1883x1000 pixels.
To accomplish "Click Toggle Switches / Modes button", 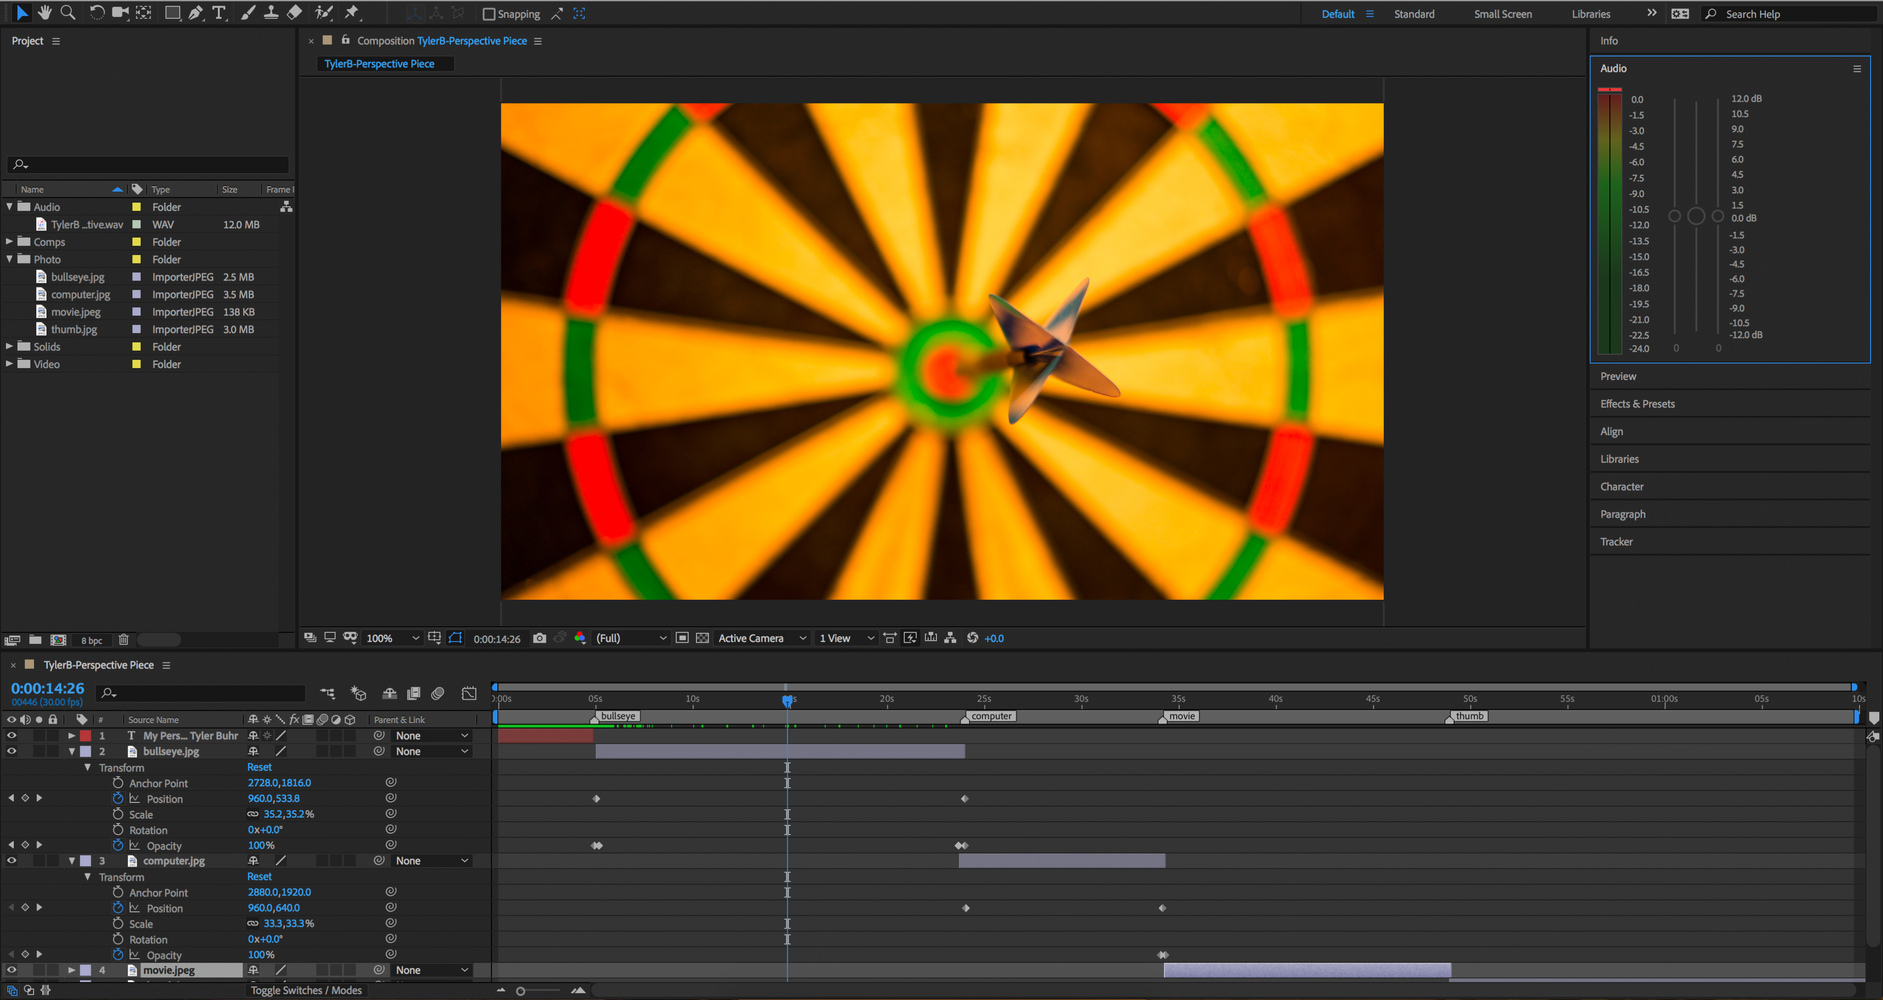I will (x=306, y=990).
